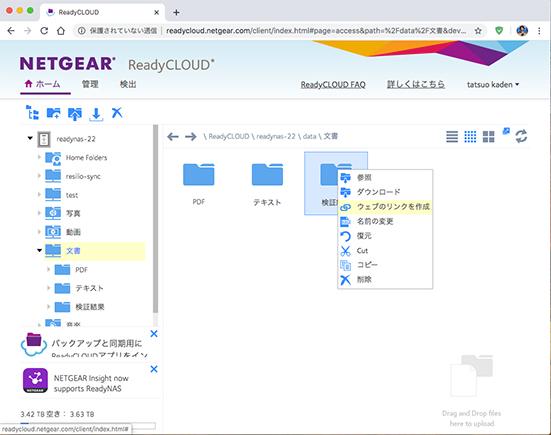
Task: Click the folder tree vertical scrollbar
Action: pyautogui.click(x=155, y=219)
